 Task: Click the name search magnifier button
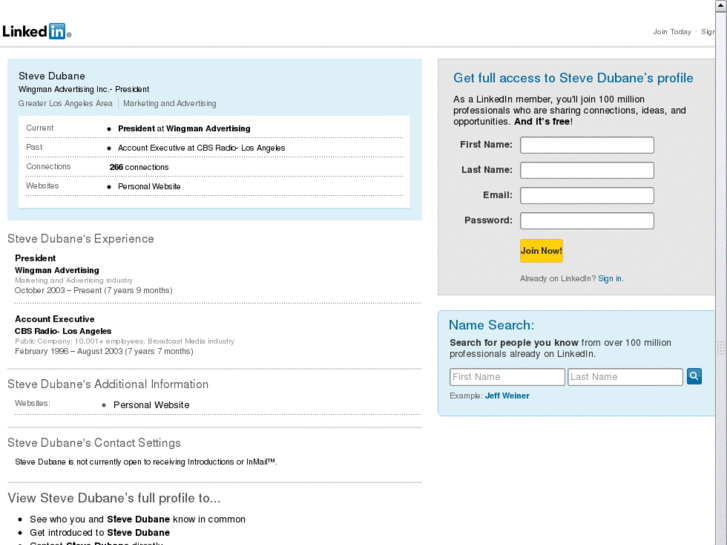coord(694,376)
